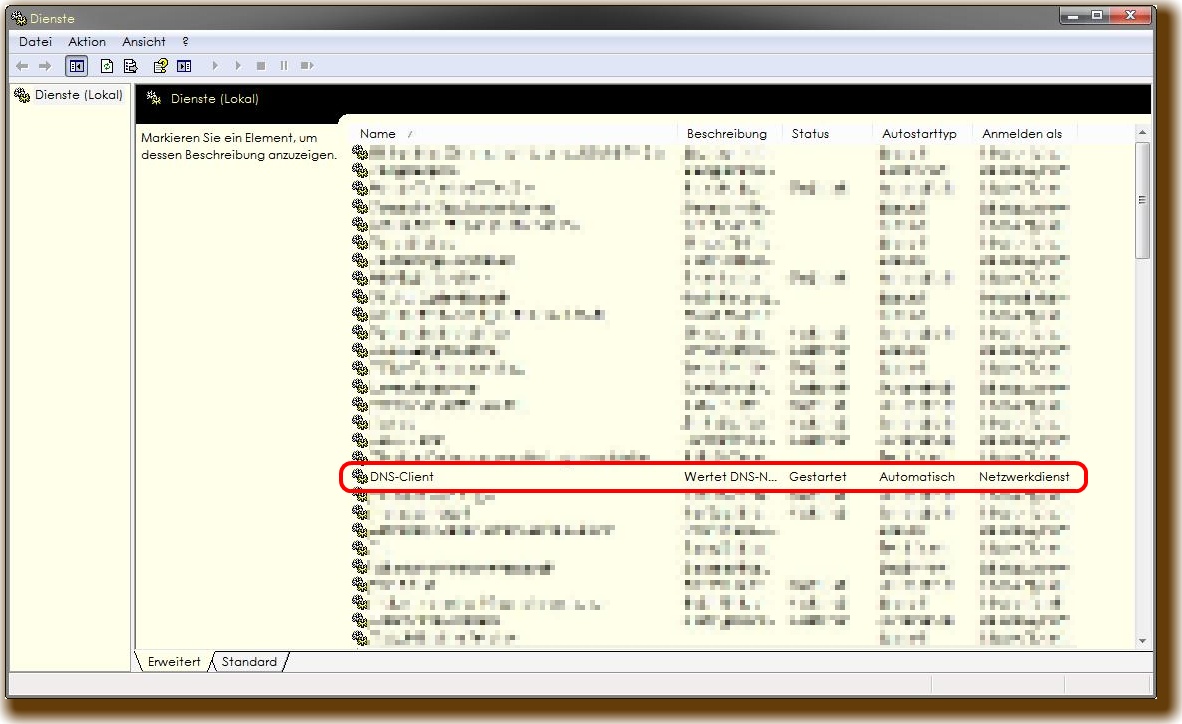Click the scroll down arrow of the list
Image resolution: width=1182 pixels, height=724 pixels.
[1142, 641]
